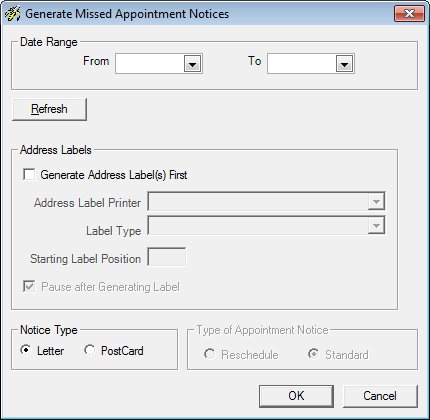This screenshot has width=430, height=420.
Task: Click the Refresh button
Action: (x=49, y=109)
